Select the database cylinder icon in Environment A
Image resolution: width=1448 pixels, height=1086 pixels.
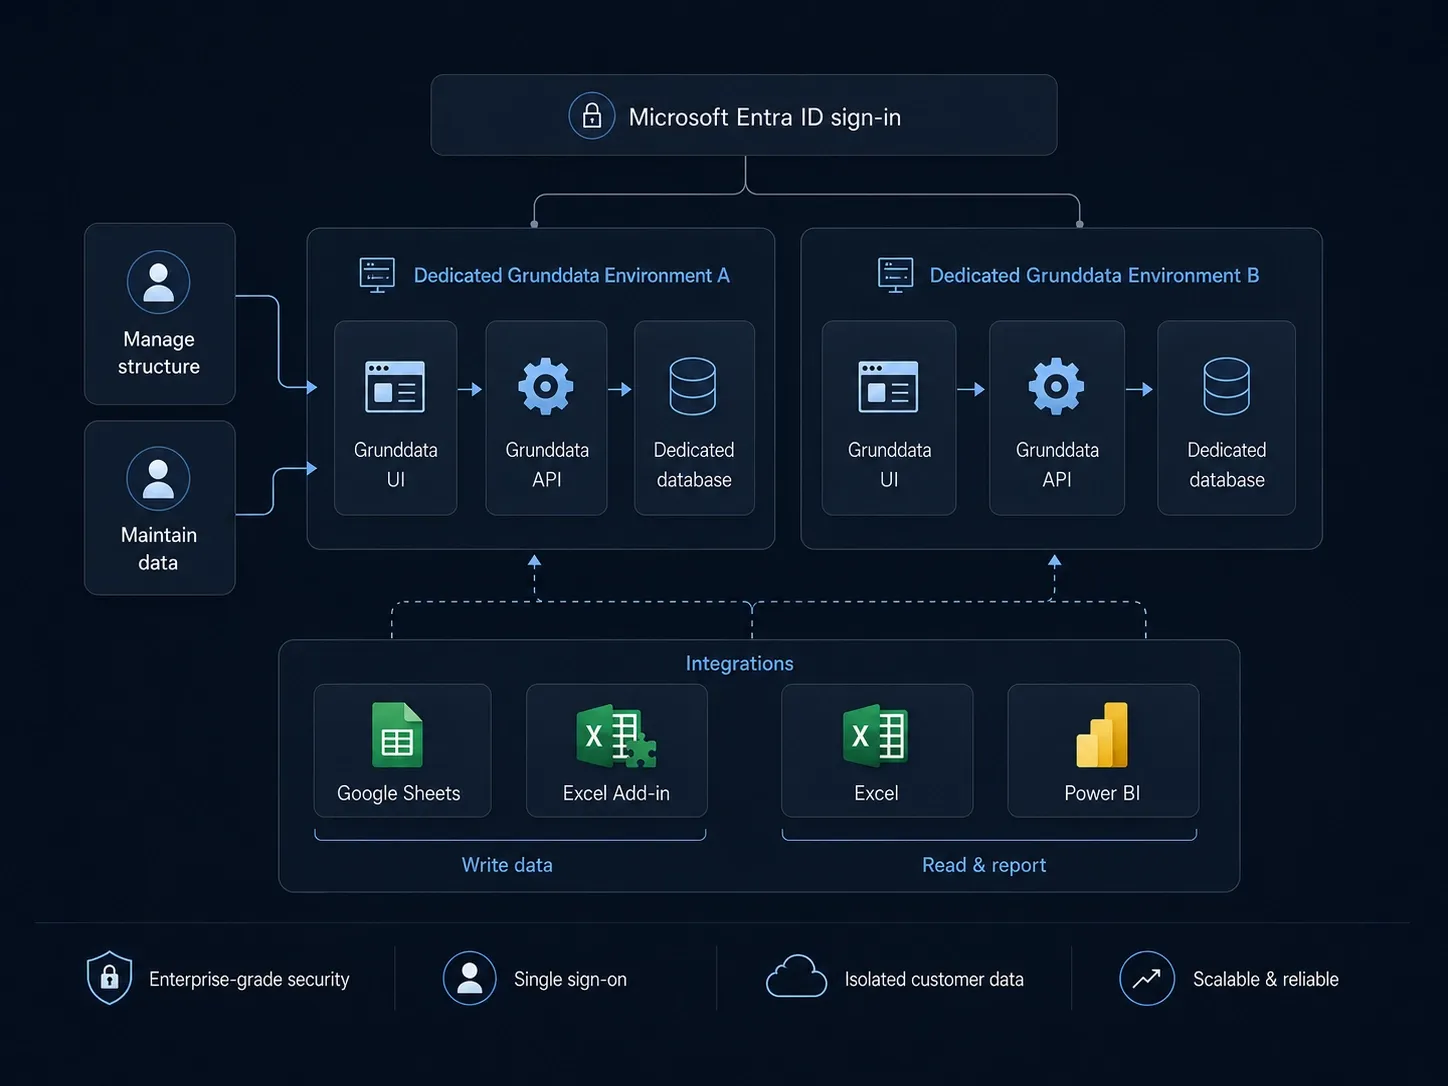pos(693,386)
